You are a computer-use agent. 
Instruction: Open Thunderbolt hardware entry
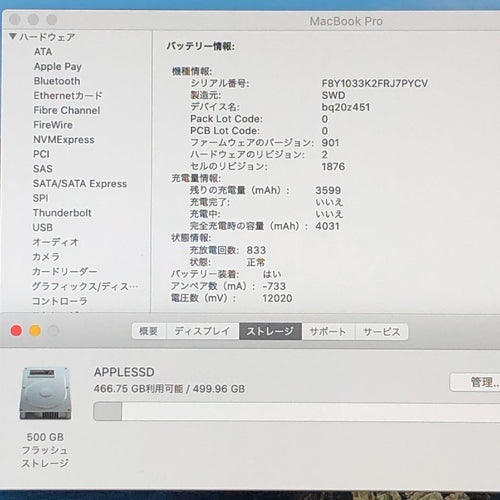point(62,213)
